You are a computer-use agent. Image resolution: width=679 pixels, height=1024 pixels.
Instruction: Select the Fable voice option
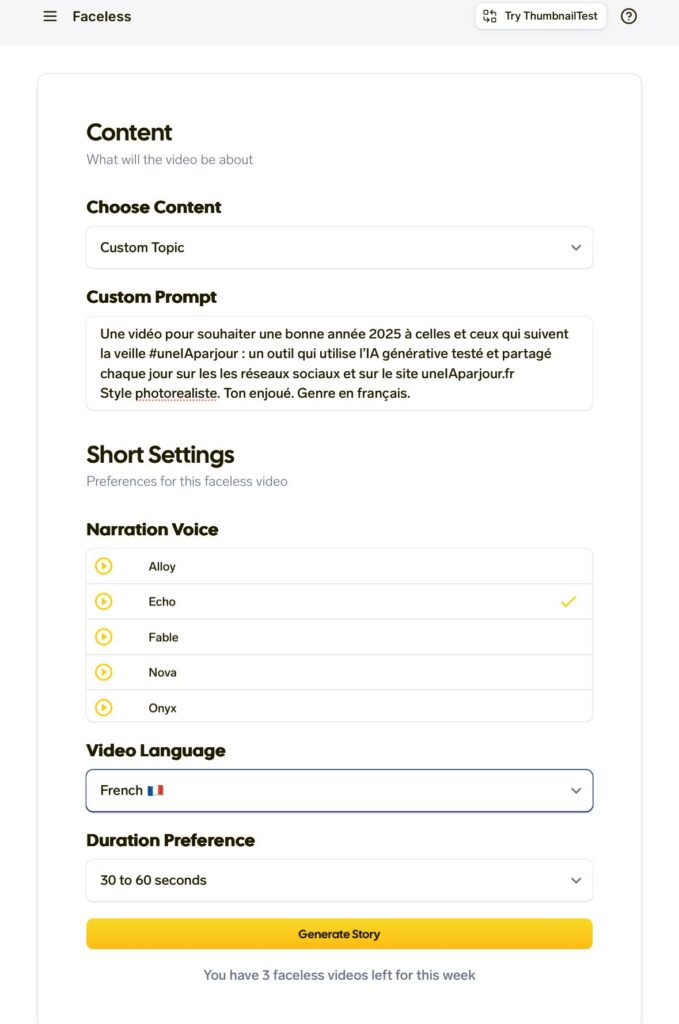[164, 637]
